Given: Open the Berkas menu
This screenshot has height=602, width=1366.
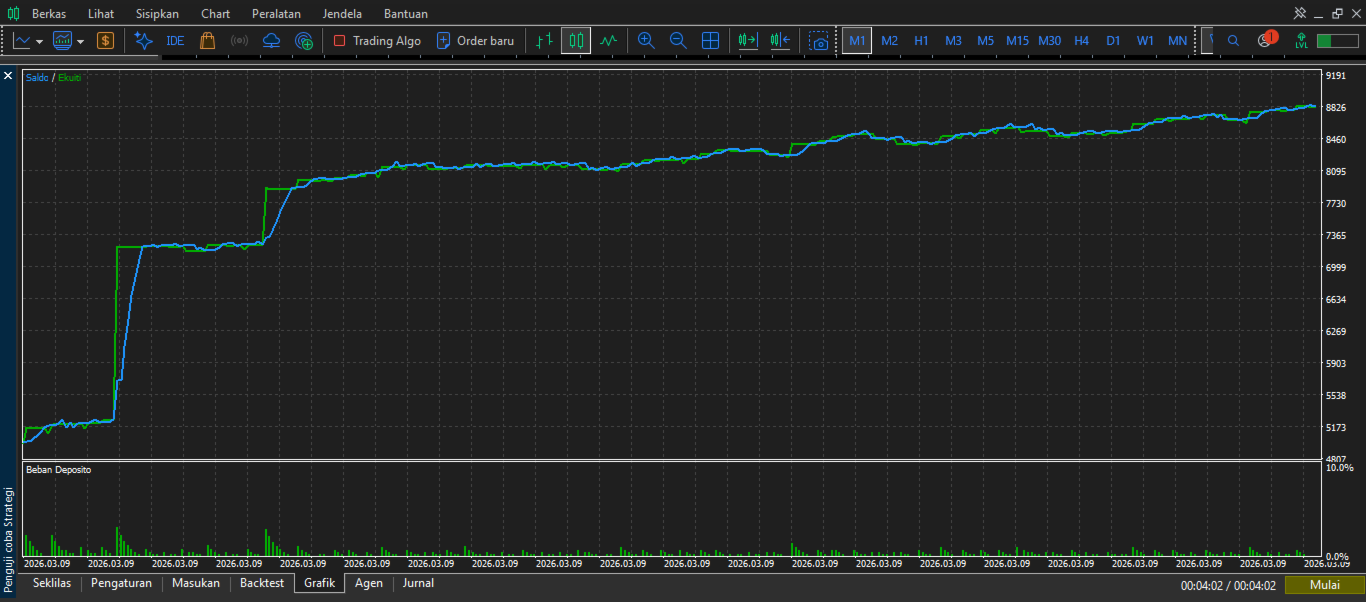Looking at the screenshot, I should 49,14.
